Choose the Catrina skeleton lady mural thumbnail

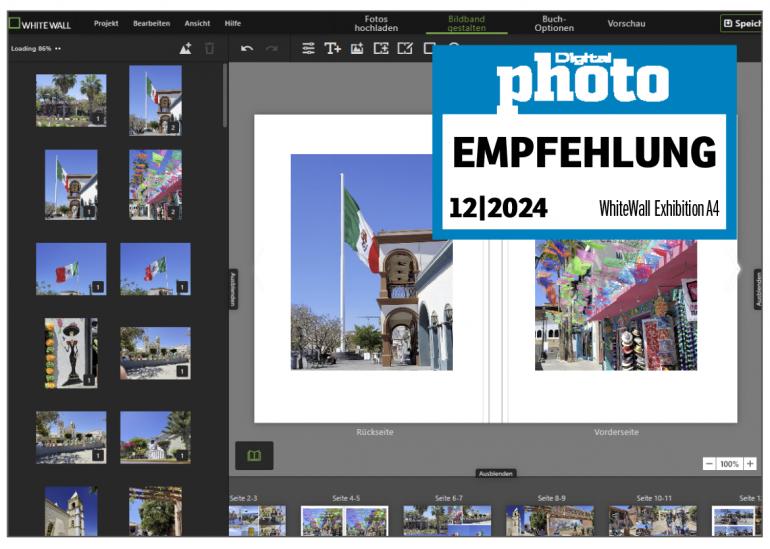(x=71, y=353)
